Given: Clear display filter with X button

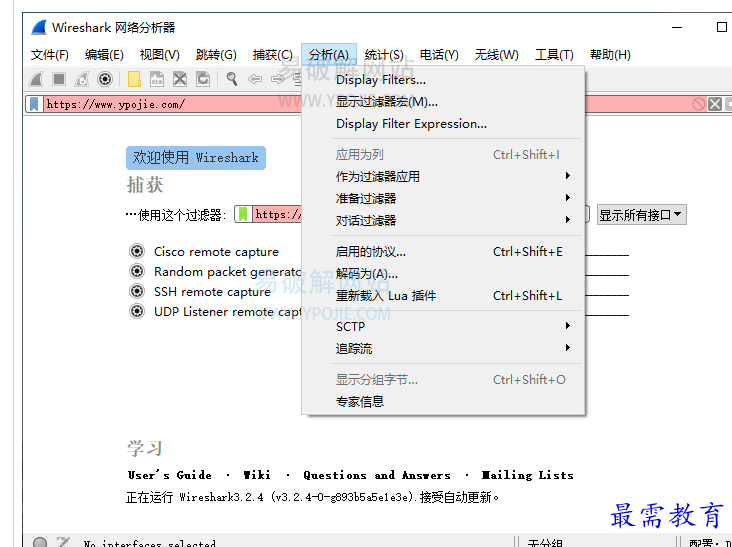Looking at the screenshot, I should (x=715, y=104).
